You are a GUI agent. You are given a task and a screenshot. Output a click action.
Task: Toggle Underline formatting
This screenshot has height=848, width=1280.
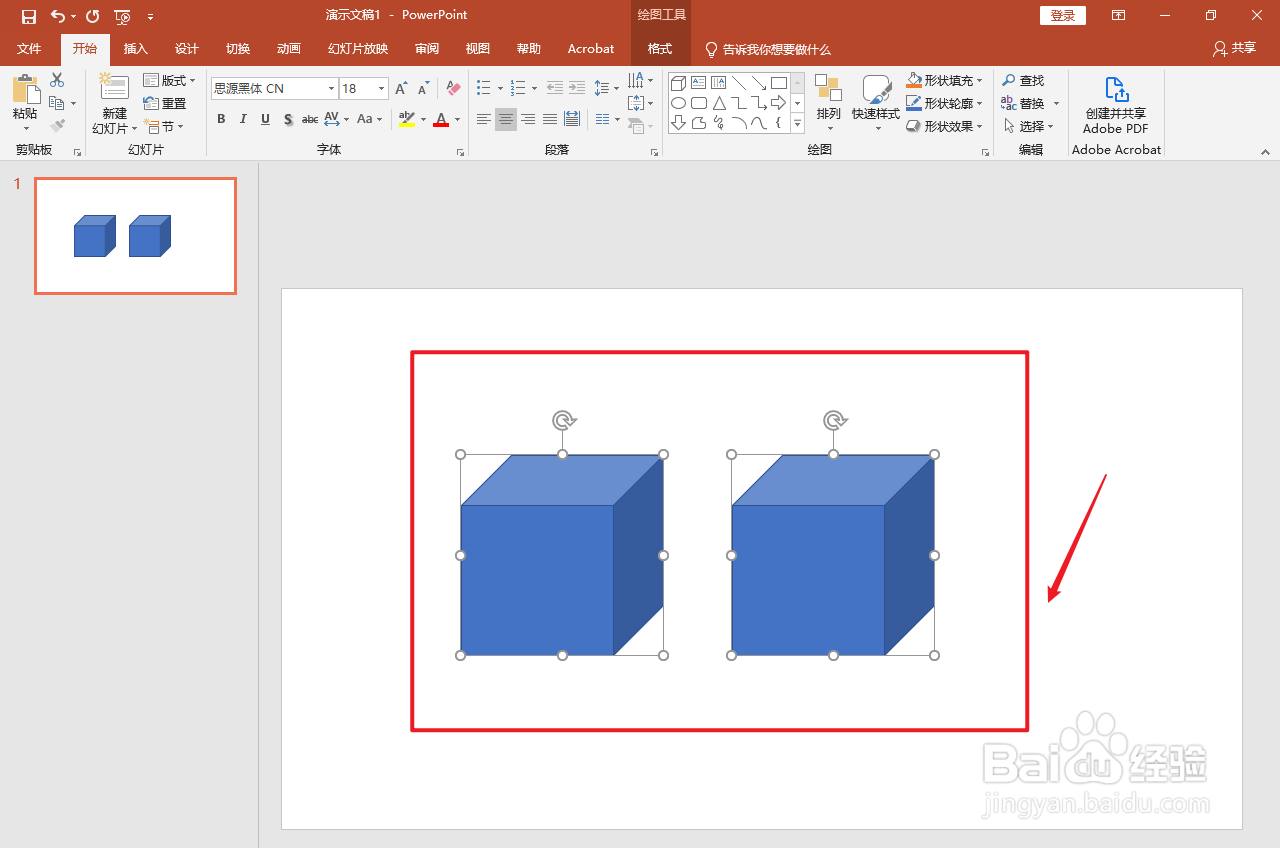point(265,119)
